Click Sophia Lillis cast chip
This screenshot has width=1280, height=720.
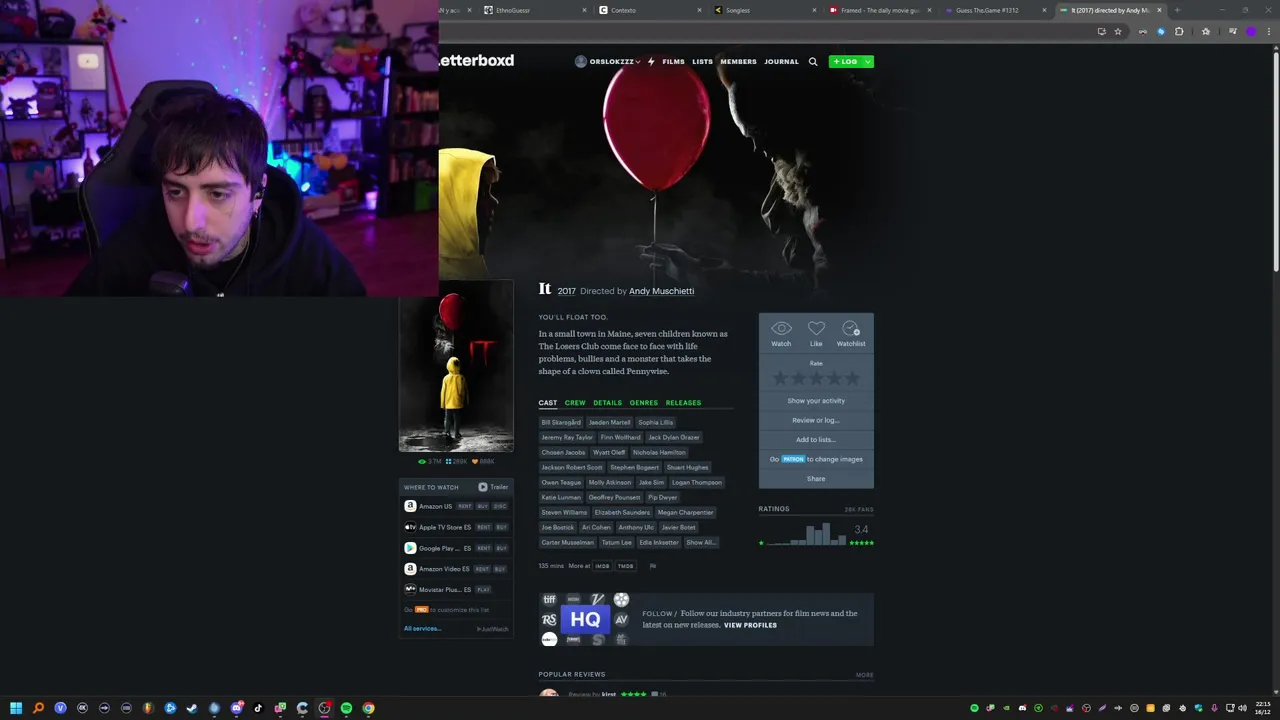coord(655,422)
